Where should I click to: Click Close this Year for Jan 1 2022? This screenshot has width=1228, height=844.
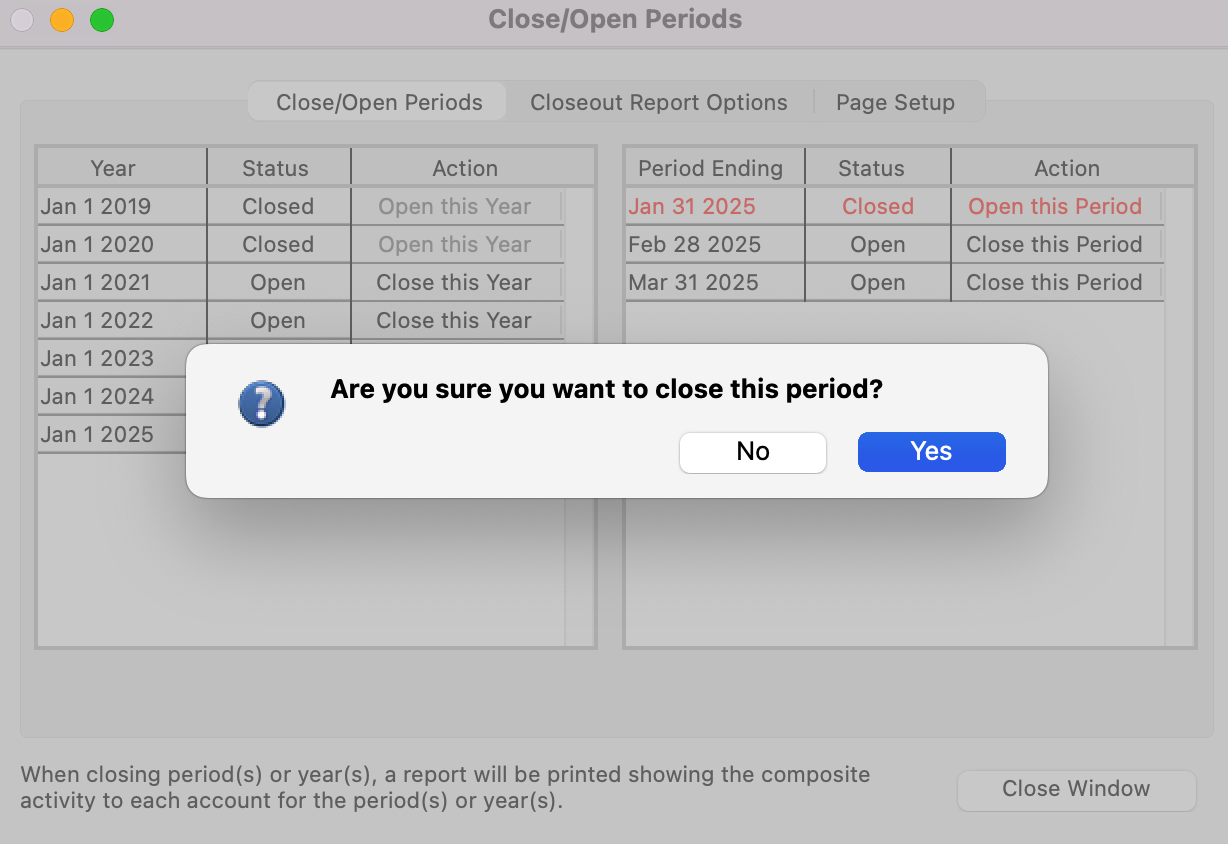pyautogui.click(x=454, y=321)
